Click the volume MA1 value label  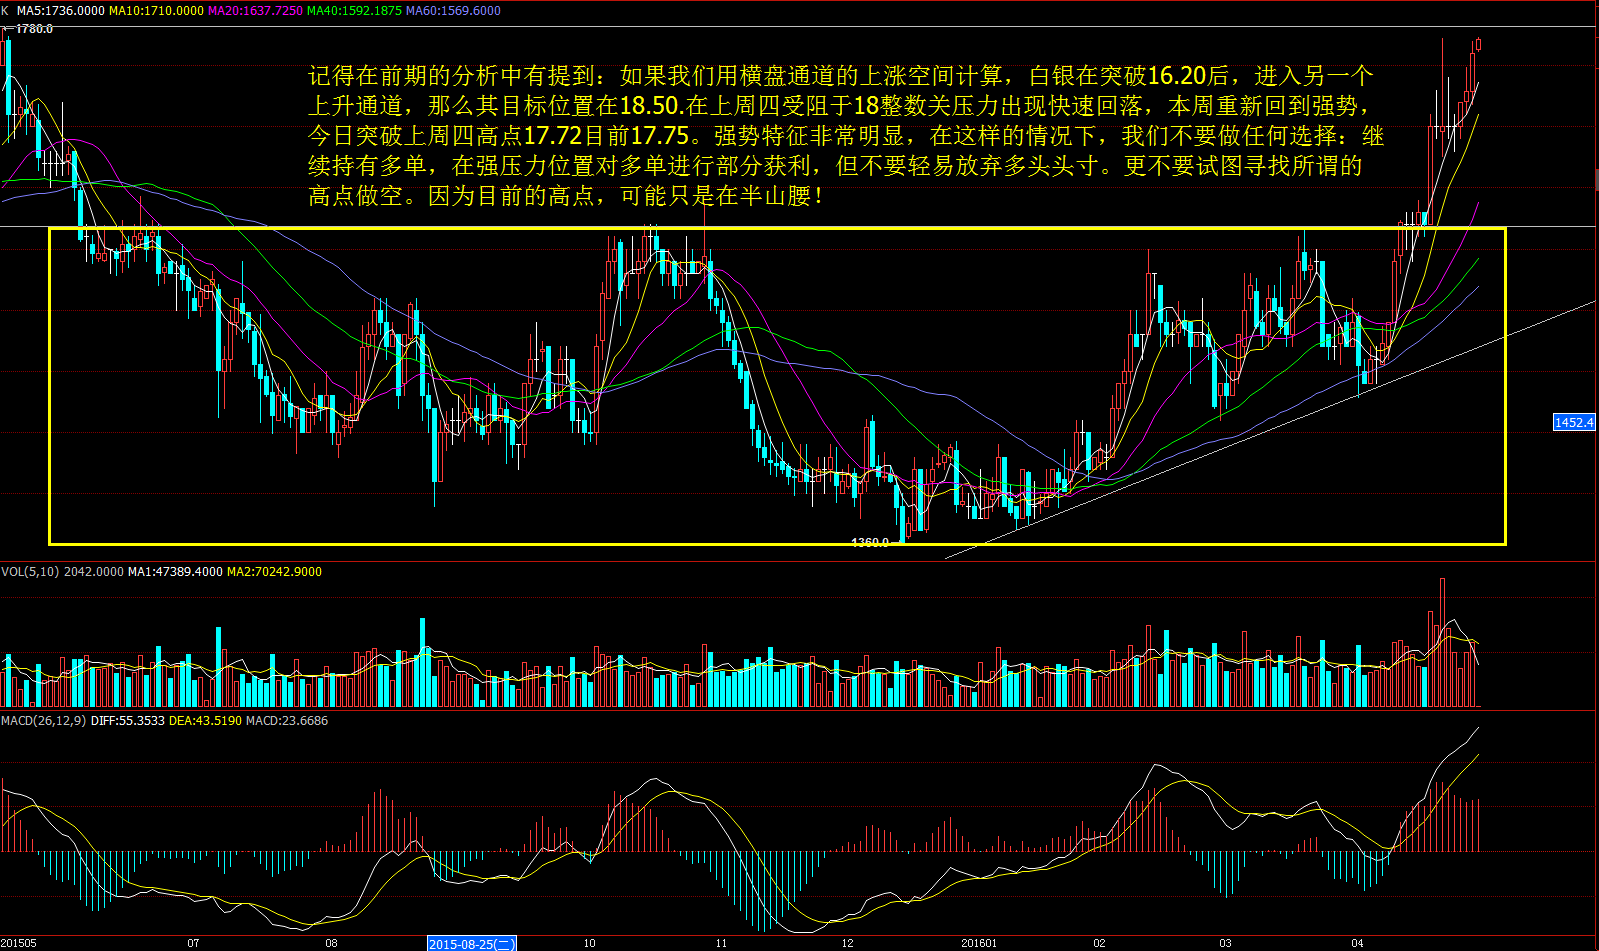tap(175, 571)
